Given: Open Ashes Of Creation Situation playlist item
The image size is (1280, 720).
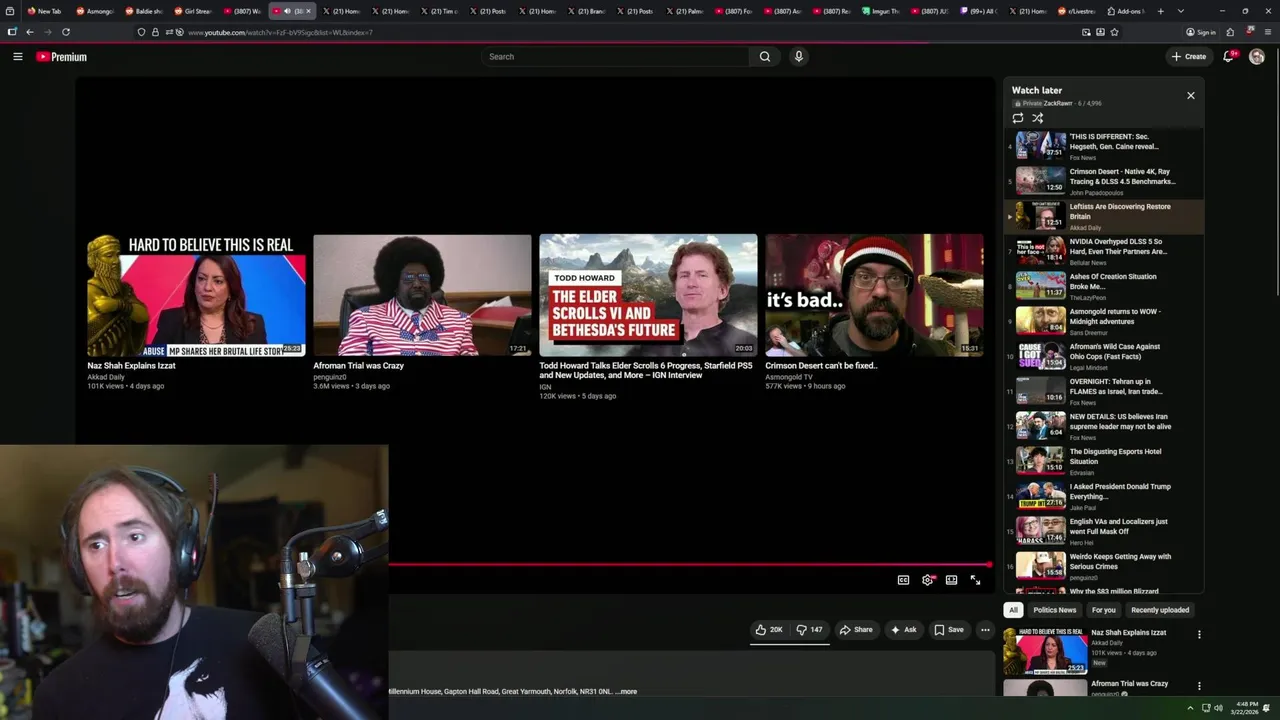Looking at the screenshot, I should (1105, 285).
